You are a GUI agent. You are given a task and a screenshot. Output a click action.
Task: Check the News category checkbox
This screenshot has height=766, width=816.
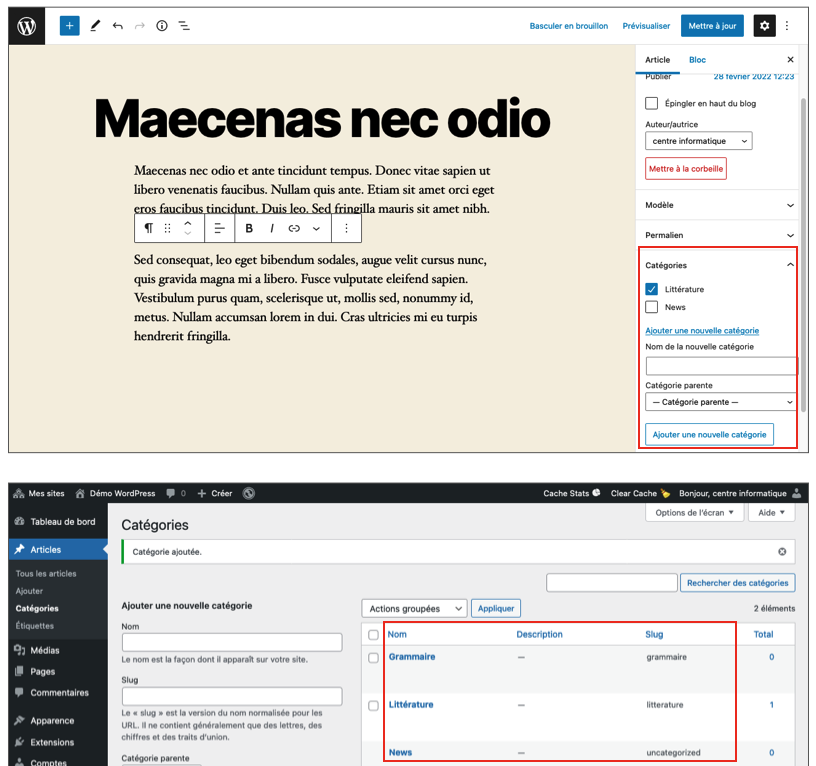point(652,307)
